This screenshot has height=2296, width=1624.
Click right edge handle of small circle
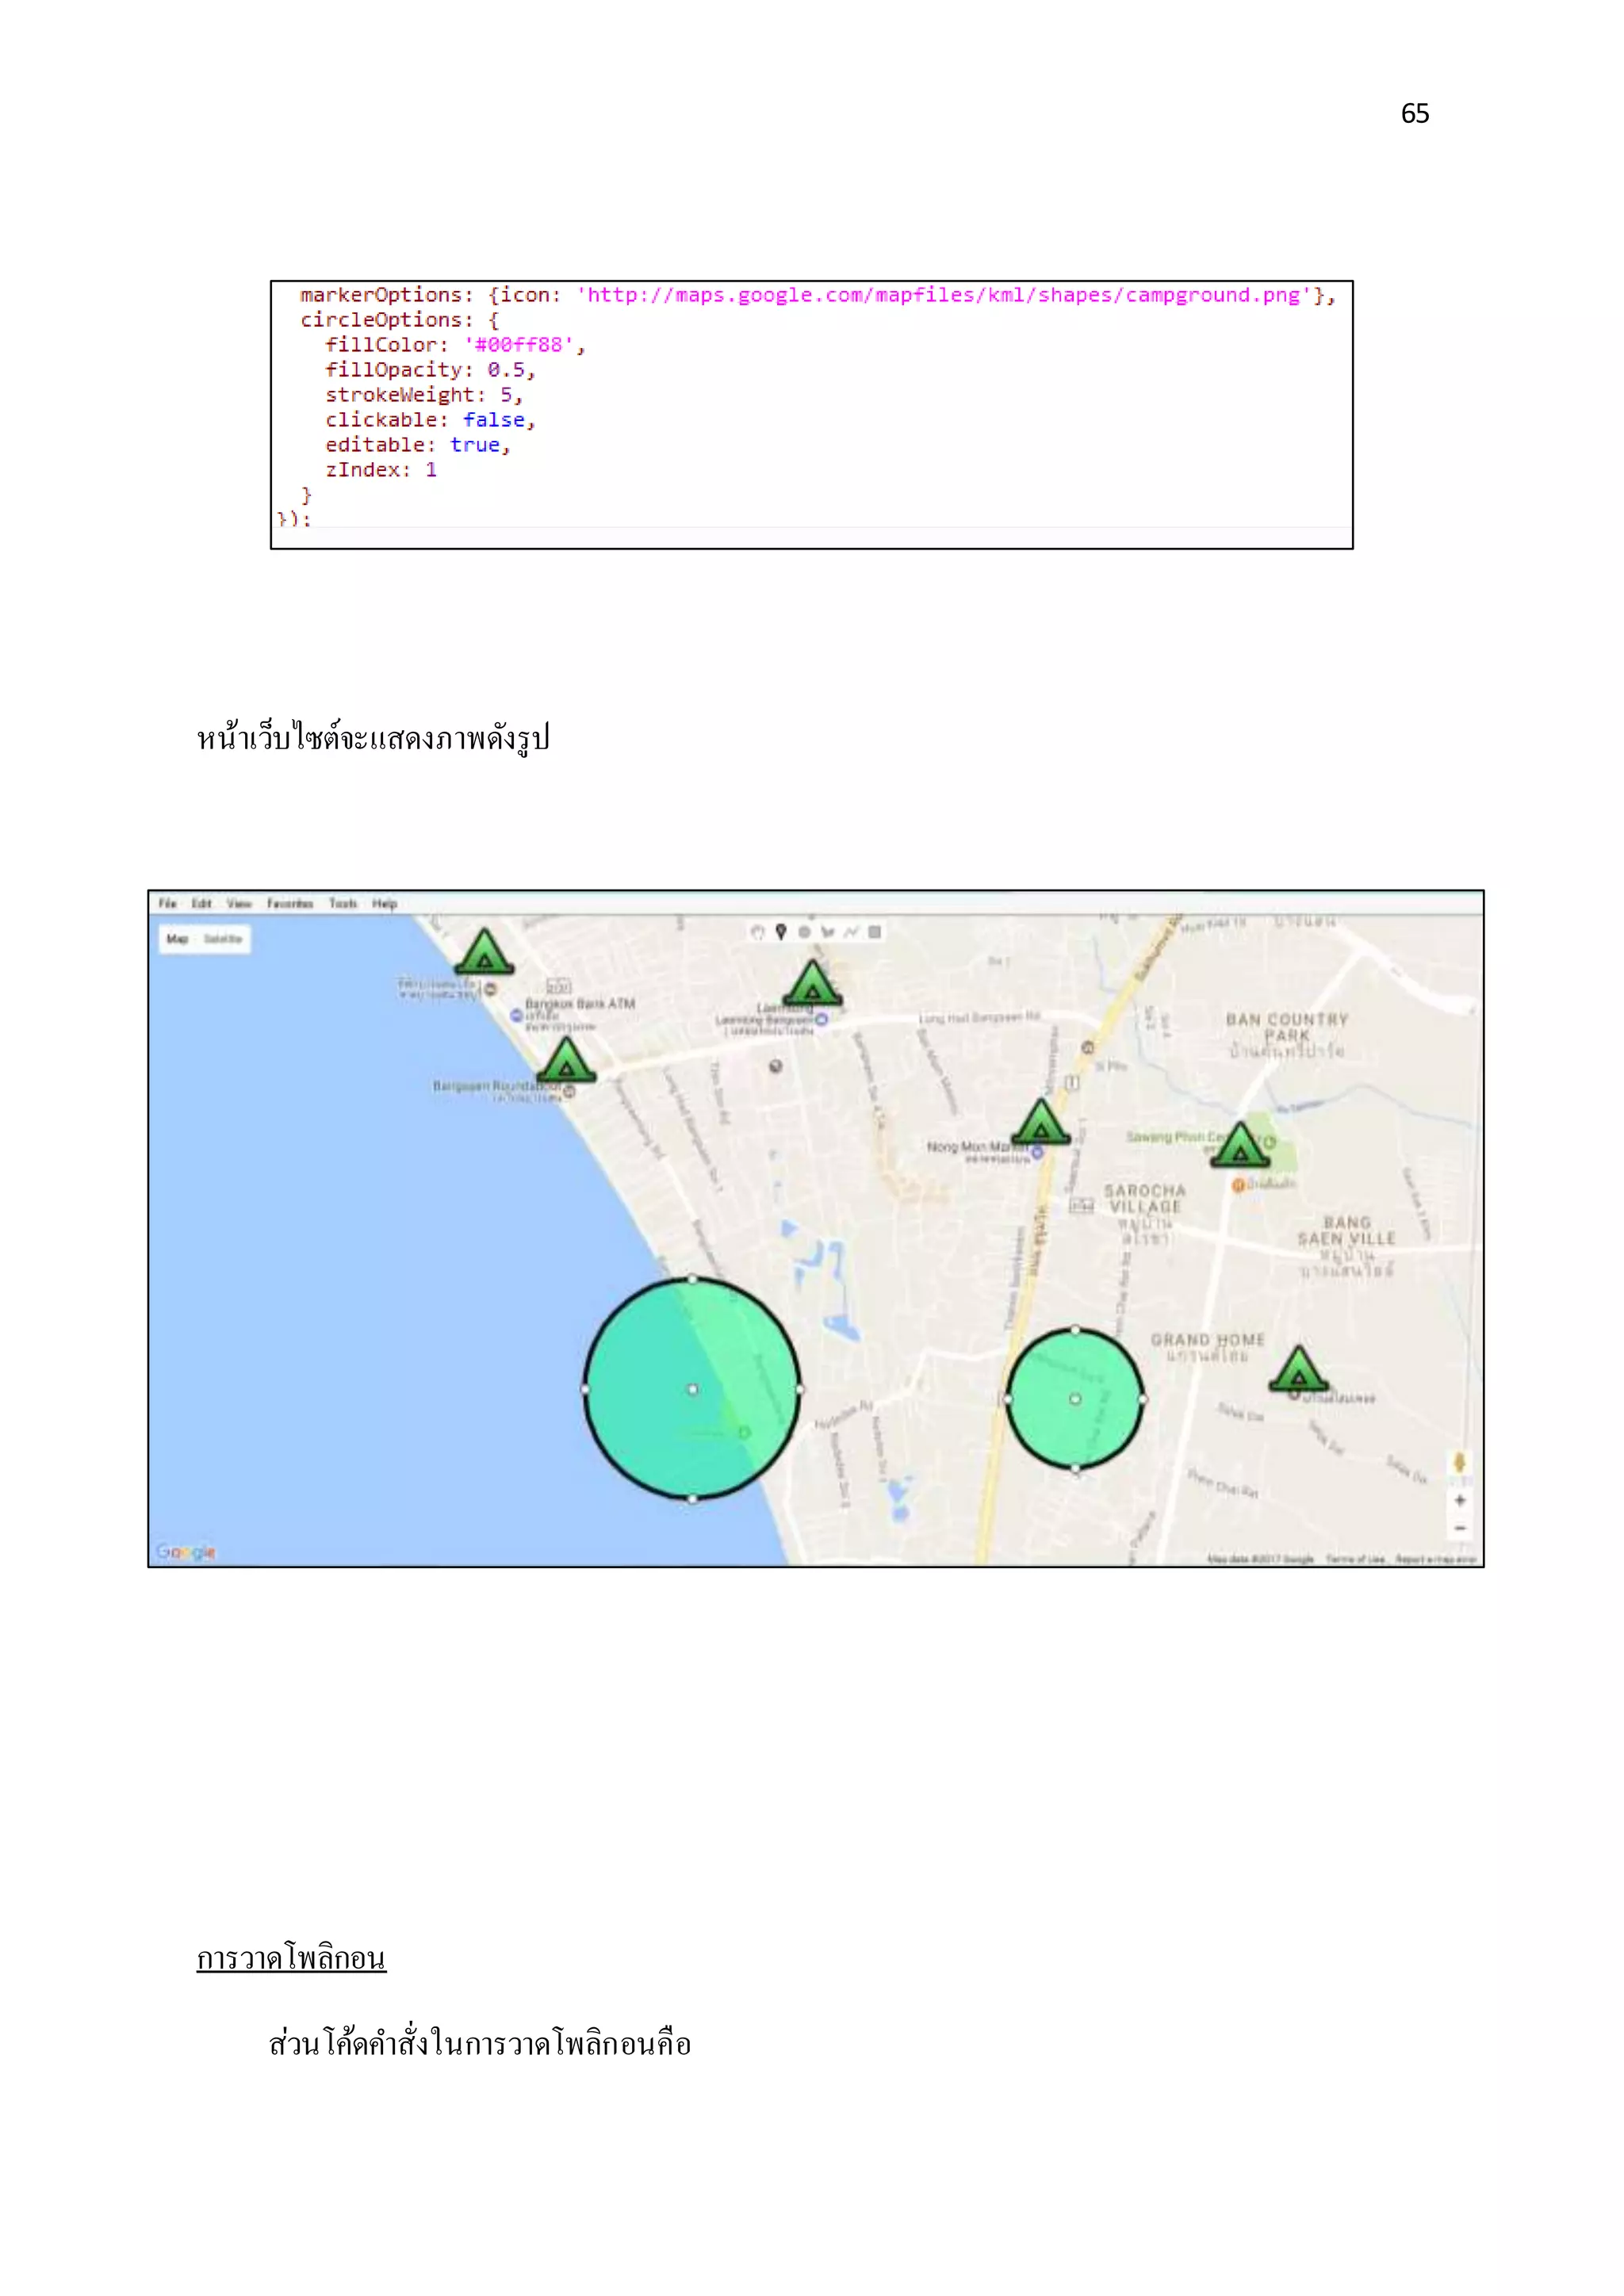[x=1143, y=1399]
